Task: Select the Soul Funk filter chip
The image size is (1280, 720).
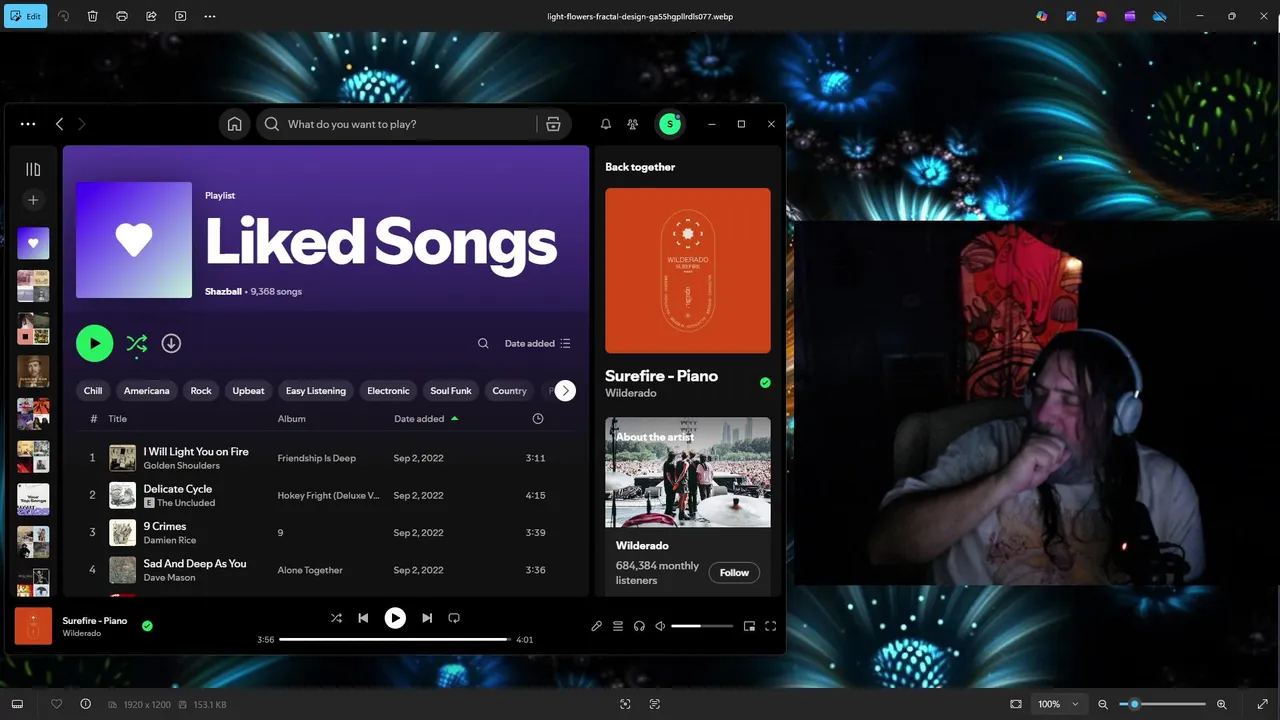Action: coord(451,391)
